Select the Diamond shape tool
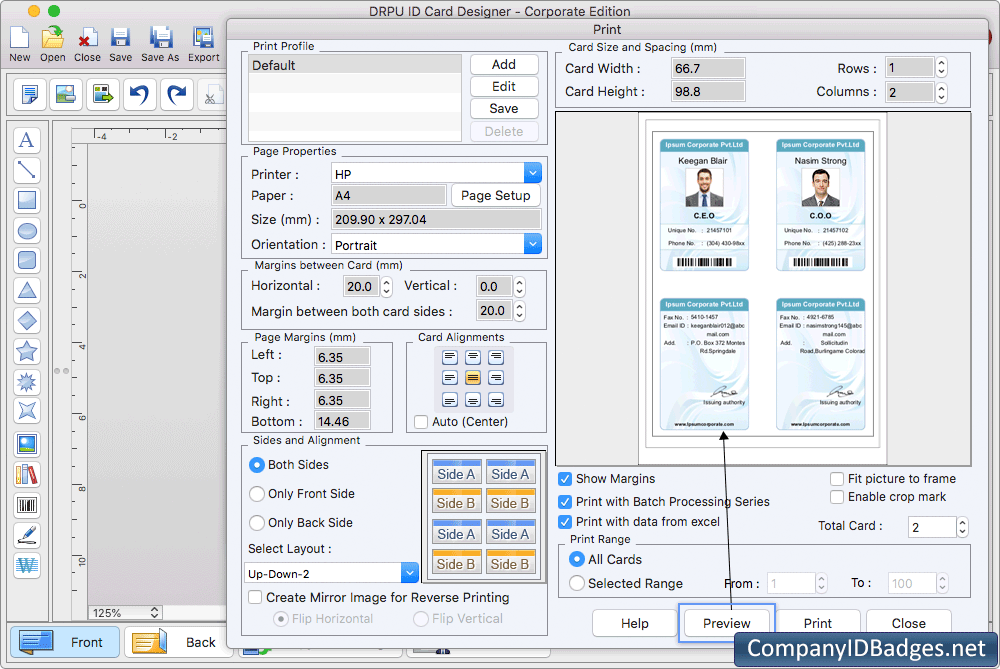The image size is (1000, 669). tap(27, 321)
